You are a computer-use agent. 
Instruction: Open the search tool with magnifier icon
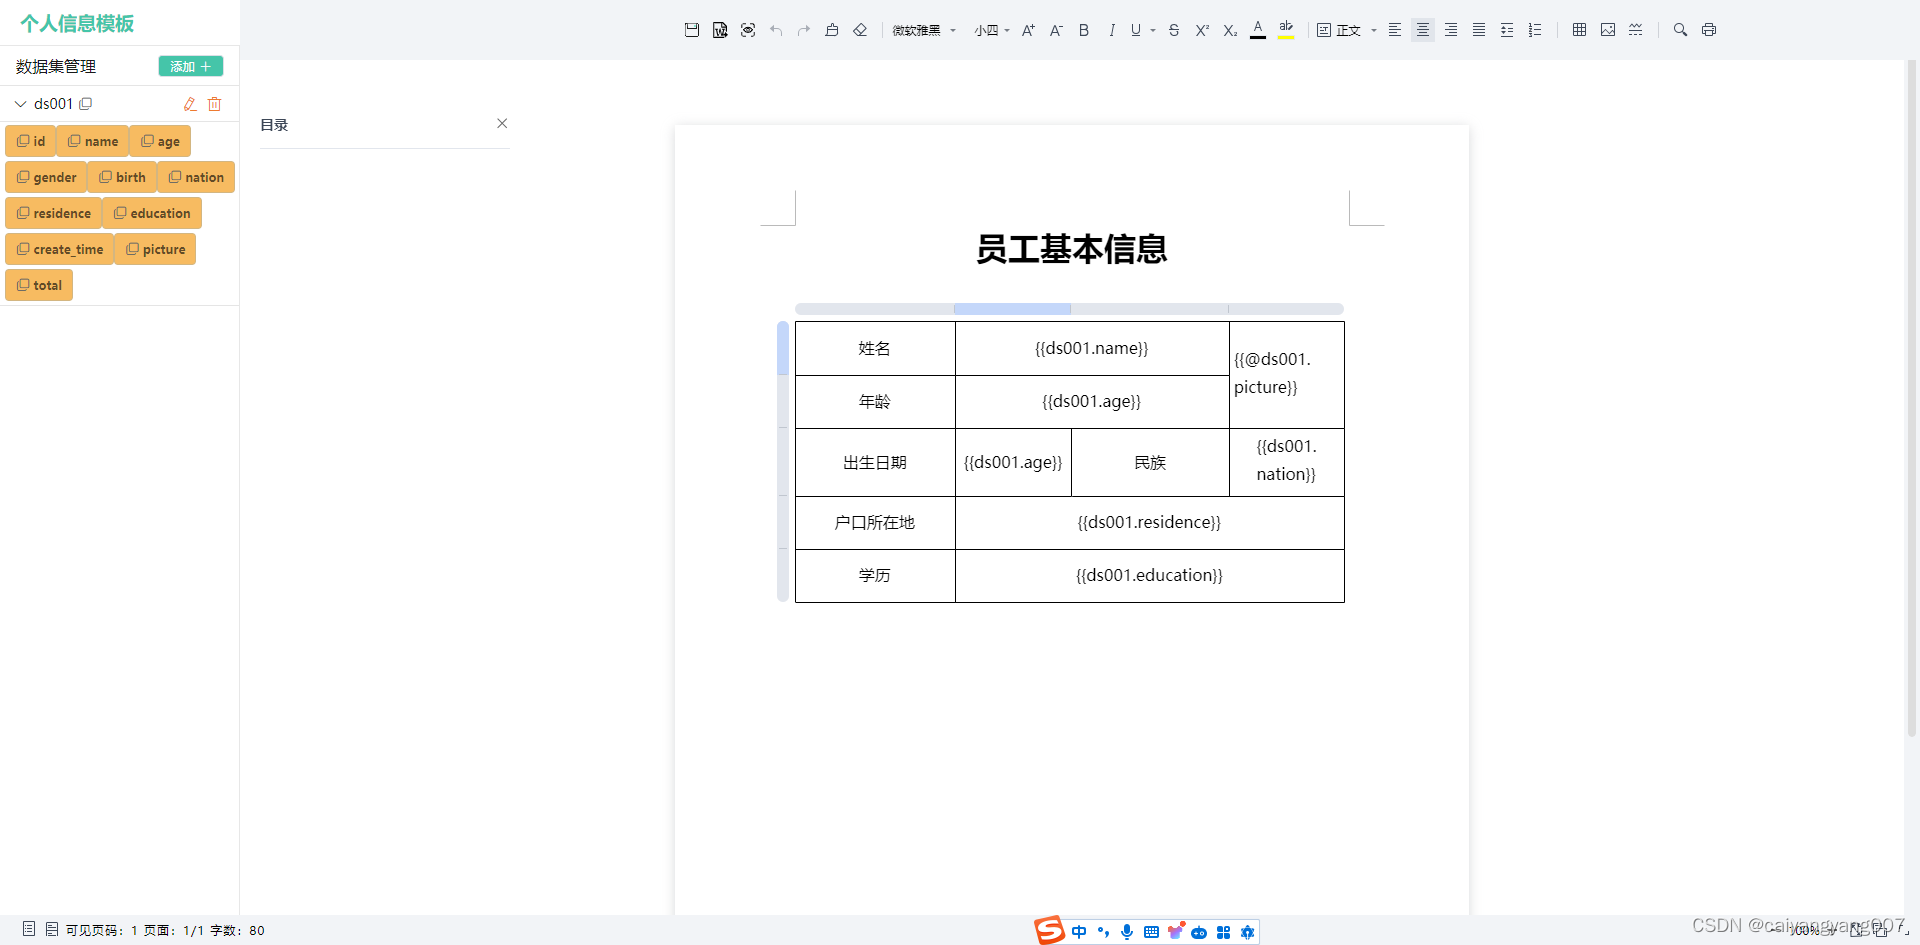(x=1681, y=30)
